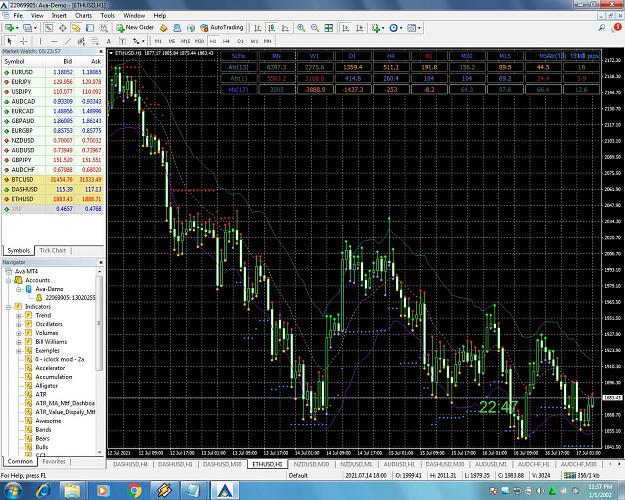
Task: Toggle the Data Window toolbar icon
Action: coord(63,28)
